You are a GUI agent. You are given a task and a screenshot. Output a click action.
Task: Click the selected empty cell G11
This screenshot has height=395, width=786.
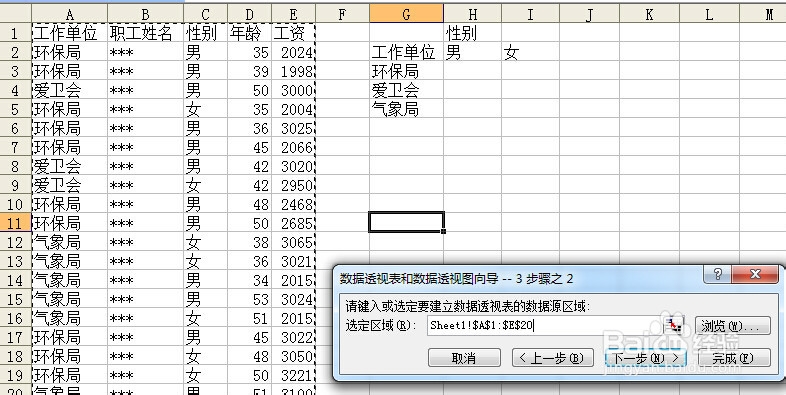407,222
